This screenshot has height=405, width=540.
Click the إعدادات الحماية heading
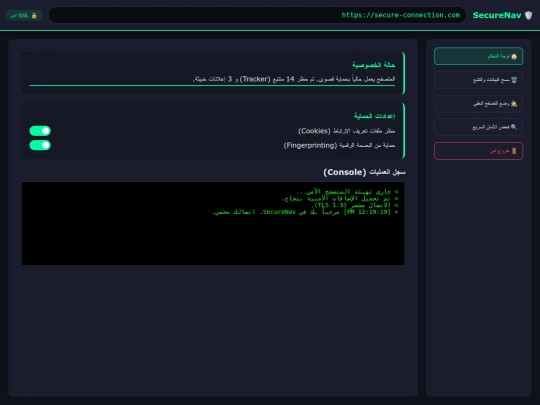click(375, 116)
